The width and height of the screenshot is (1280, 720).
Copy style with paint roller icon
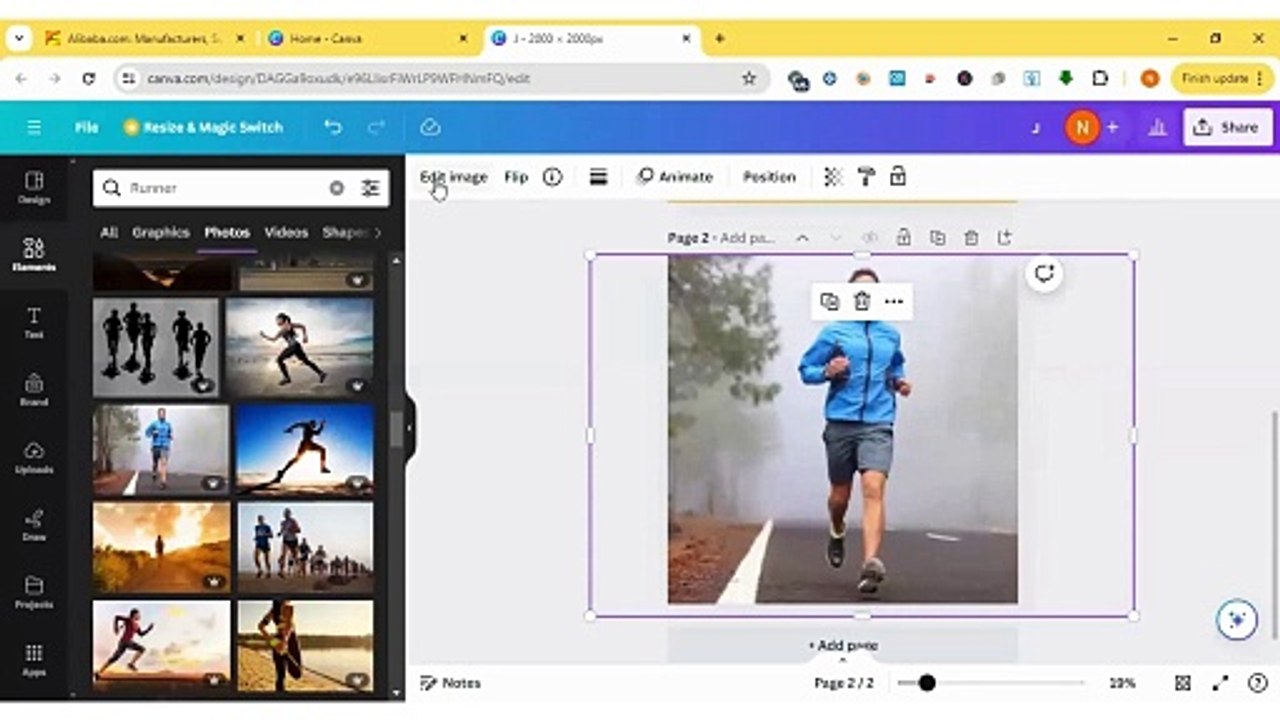pyautogui.click(x=866, y=177)
